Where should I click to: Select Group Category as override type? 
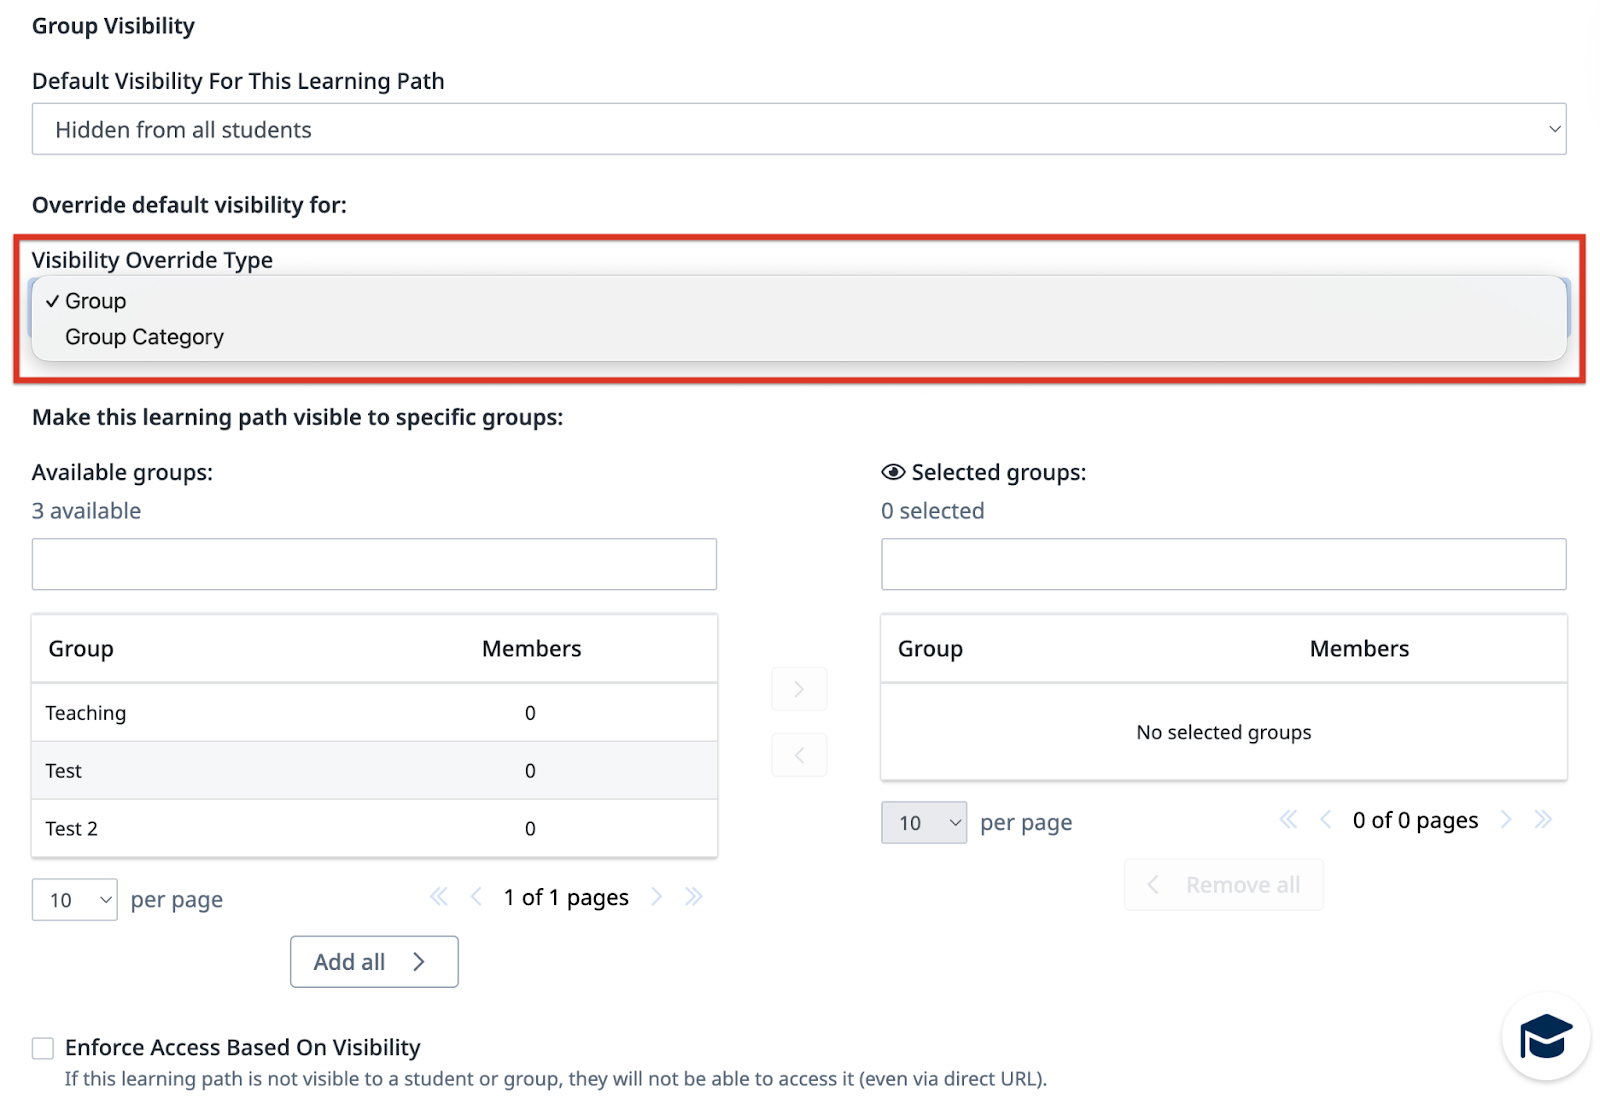[144, 337]
